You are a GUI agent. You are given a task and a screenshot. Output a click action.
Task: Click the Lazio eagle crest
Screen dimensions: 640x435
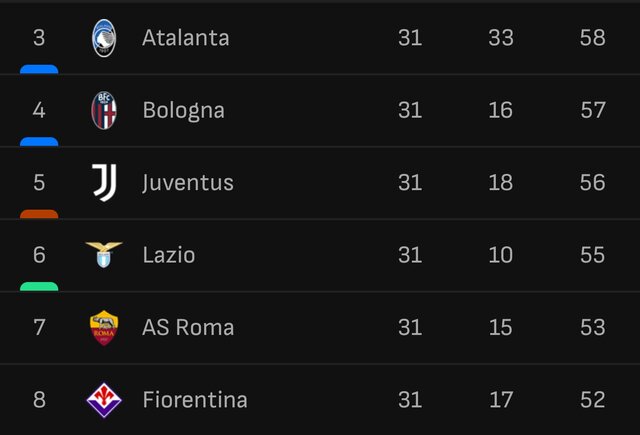pyautogui.click(x=104, y=255)
